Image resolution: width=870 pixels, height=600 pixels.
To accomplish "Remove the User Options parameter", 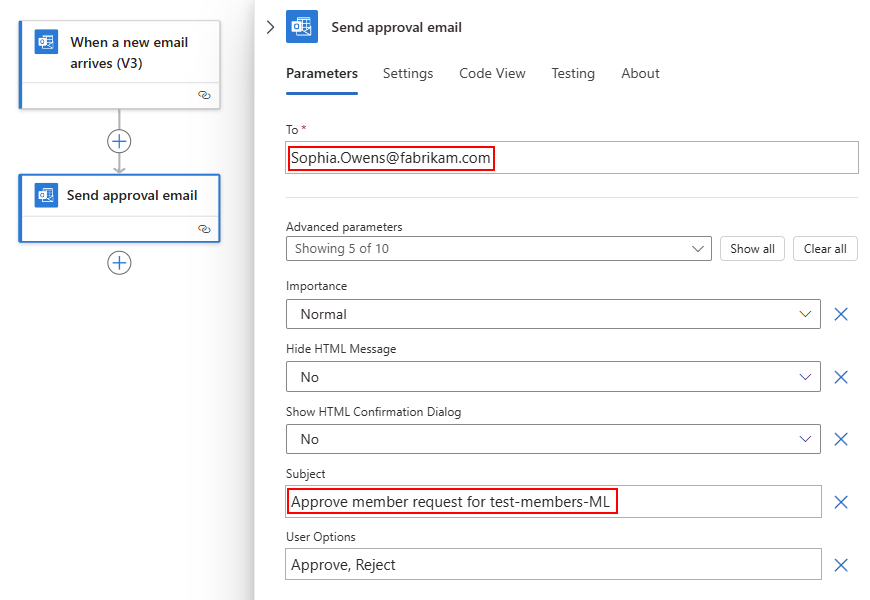I will tap(841, 565).
